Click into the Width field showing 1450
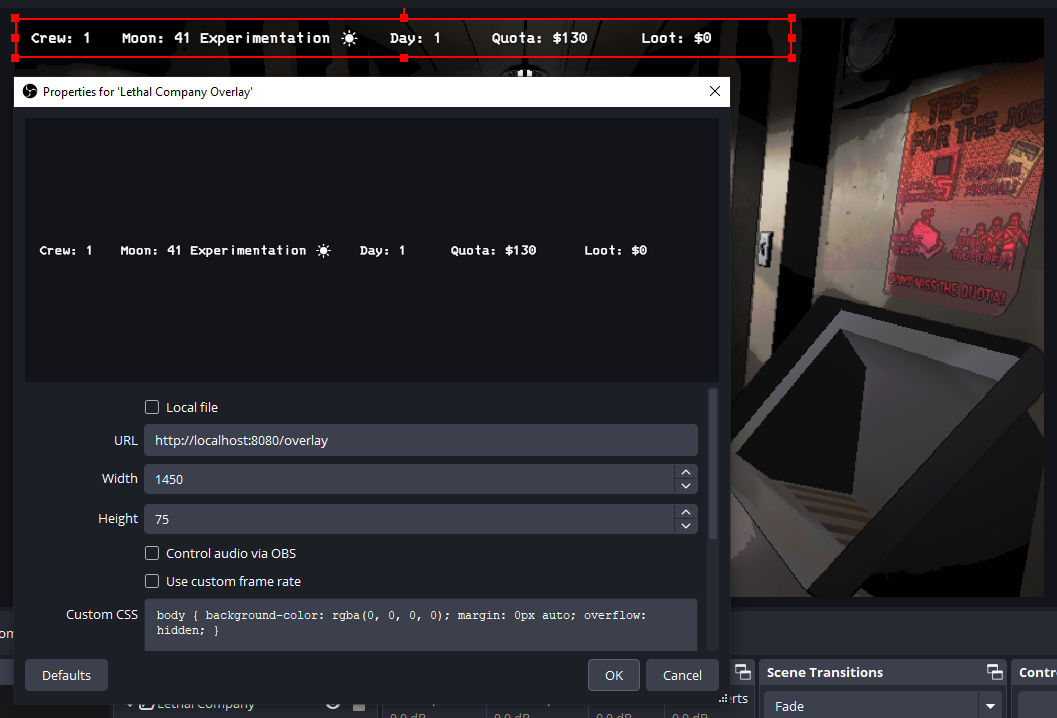 [x=409, y=479]
